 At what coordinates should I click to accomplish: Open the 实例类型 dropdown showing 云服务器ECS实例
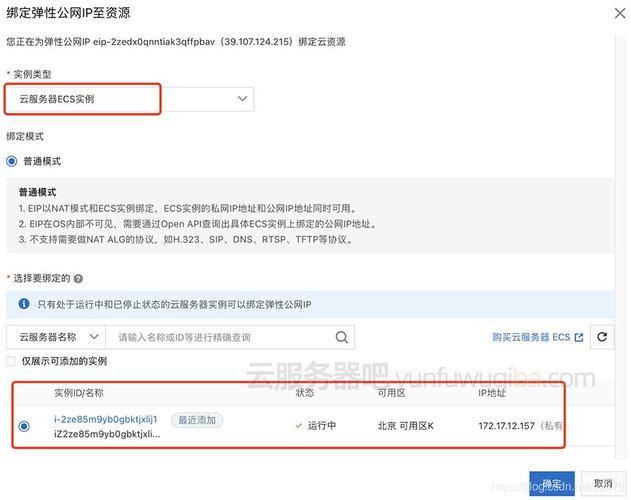pos(130,99)
